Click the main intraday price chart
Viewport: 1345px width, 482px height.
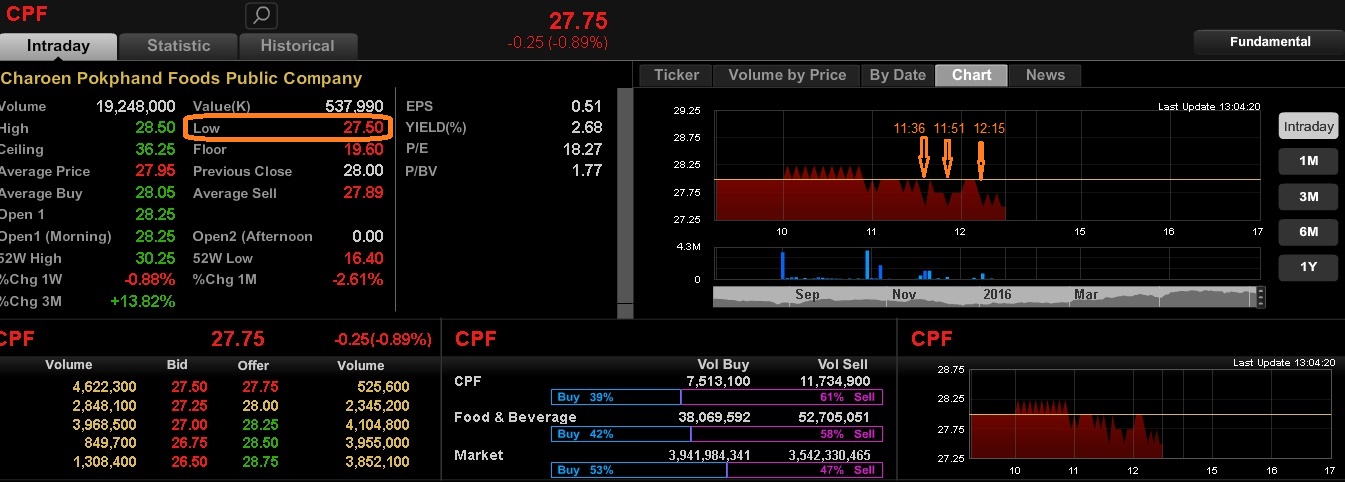[986, 165]
